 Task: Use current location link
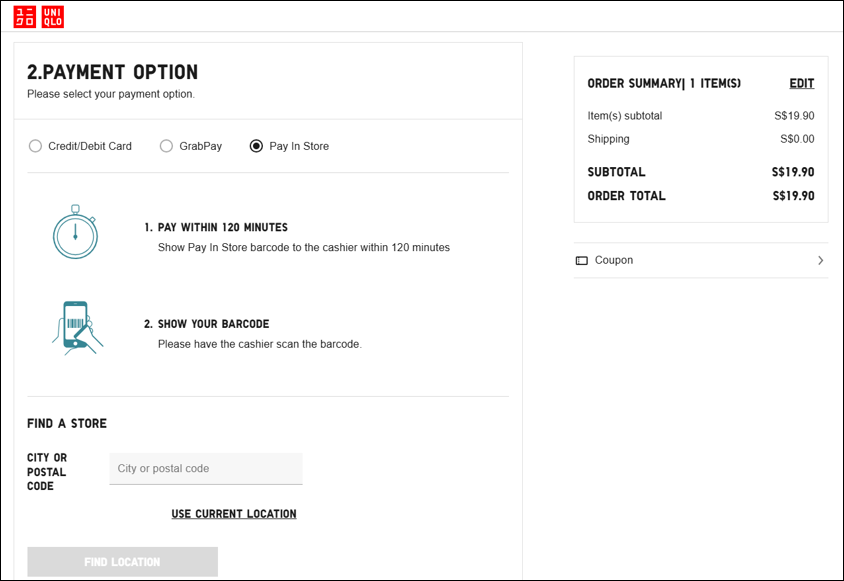234,514
